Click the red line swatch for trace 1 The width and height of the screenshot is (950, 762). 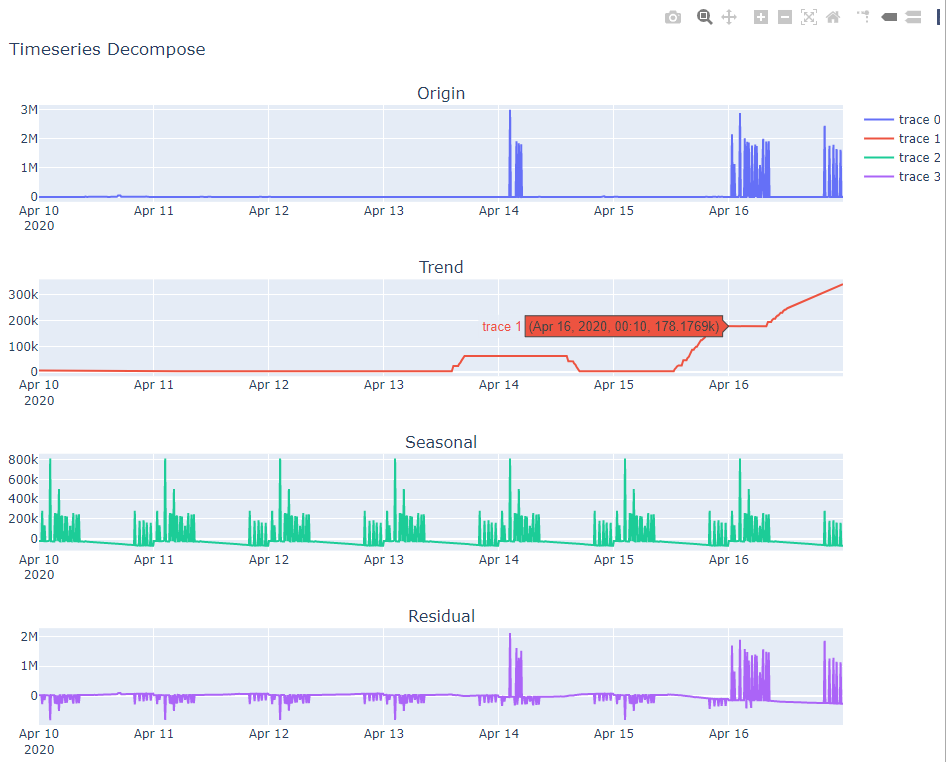coord(879,139)
